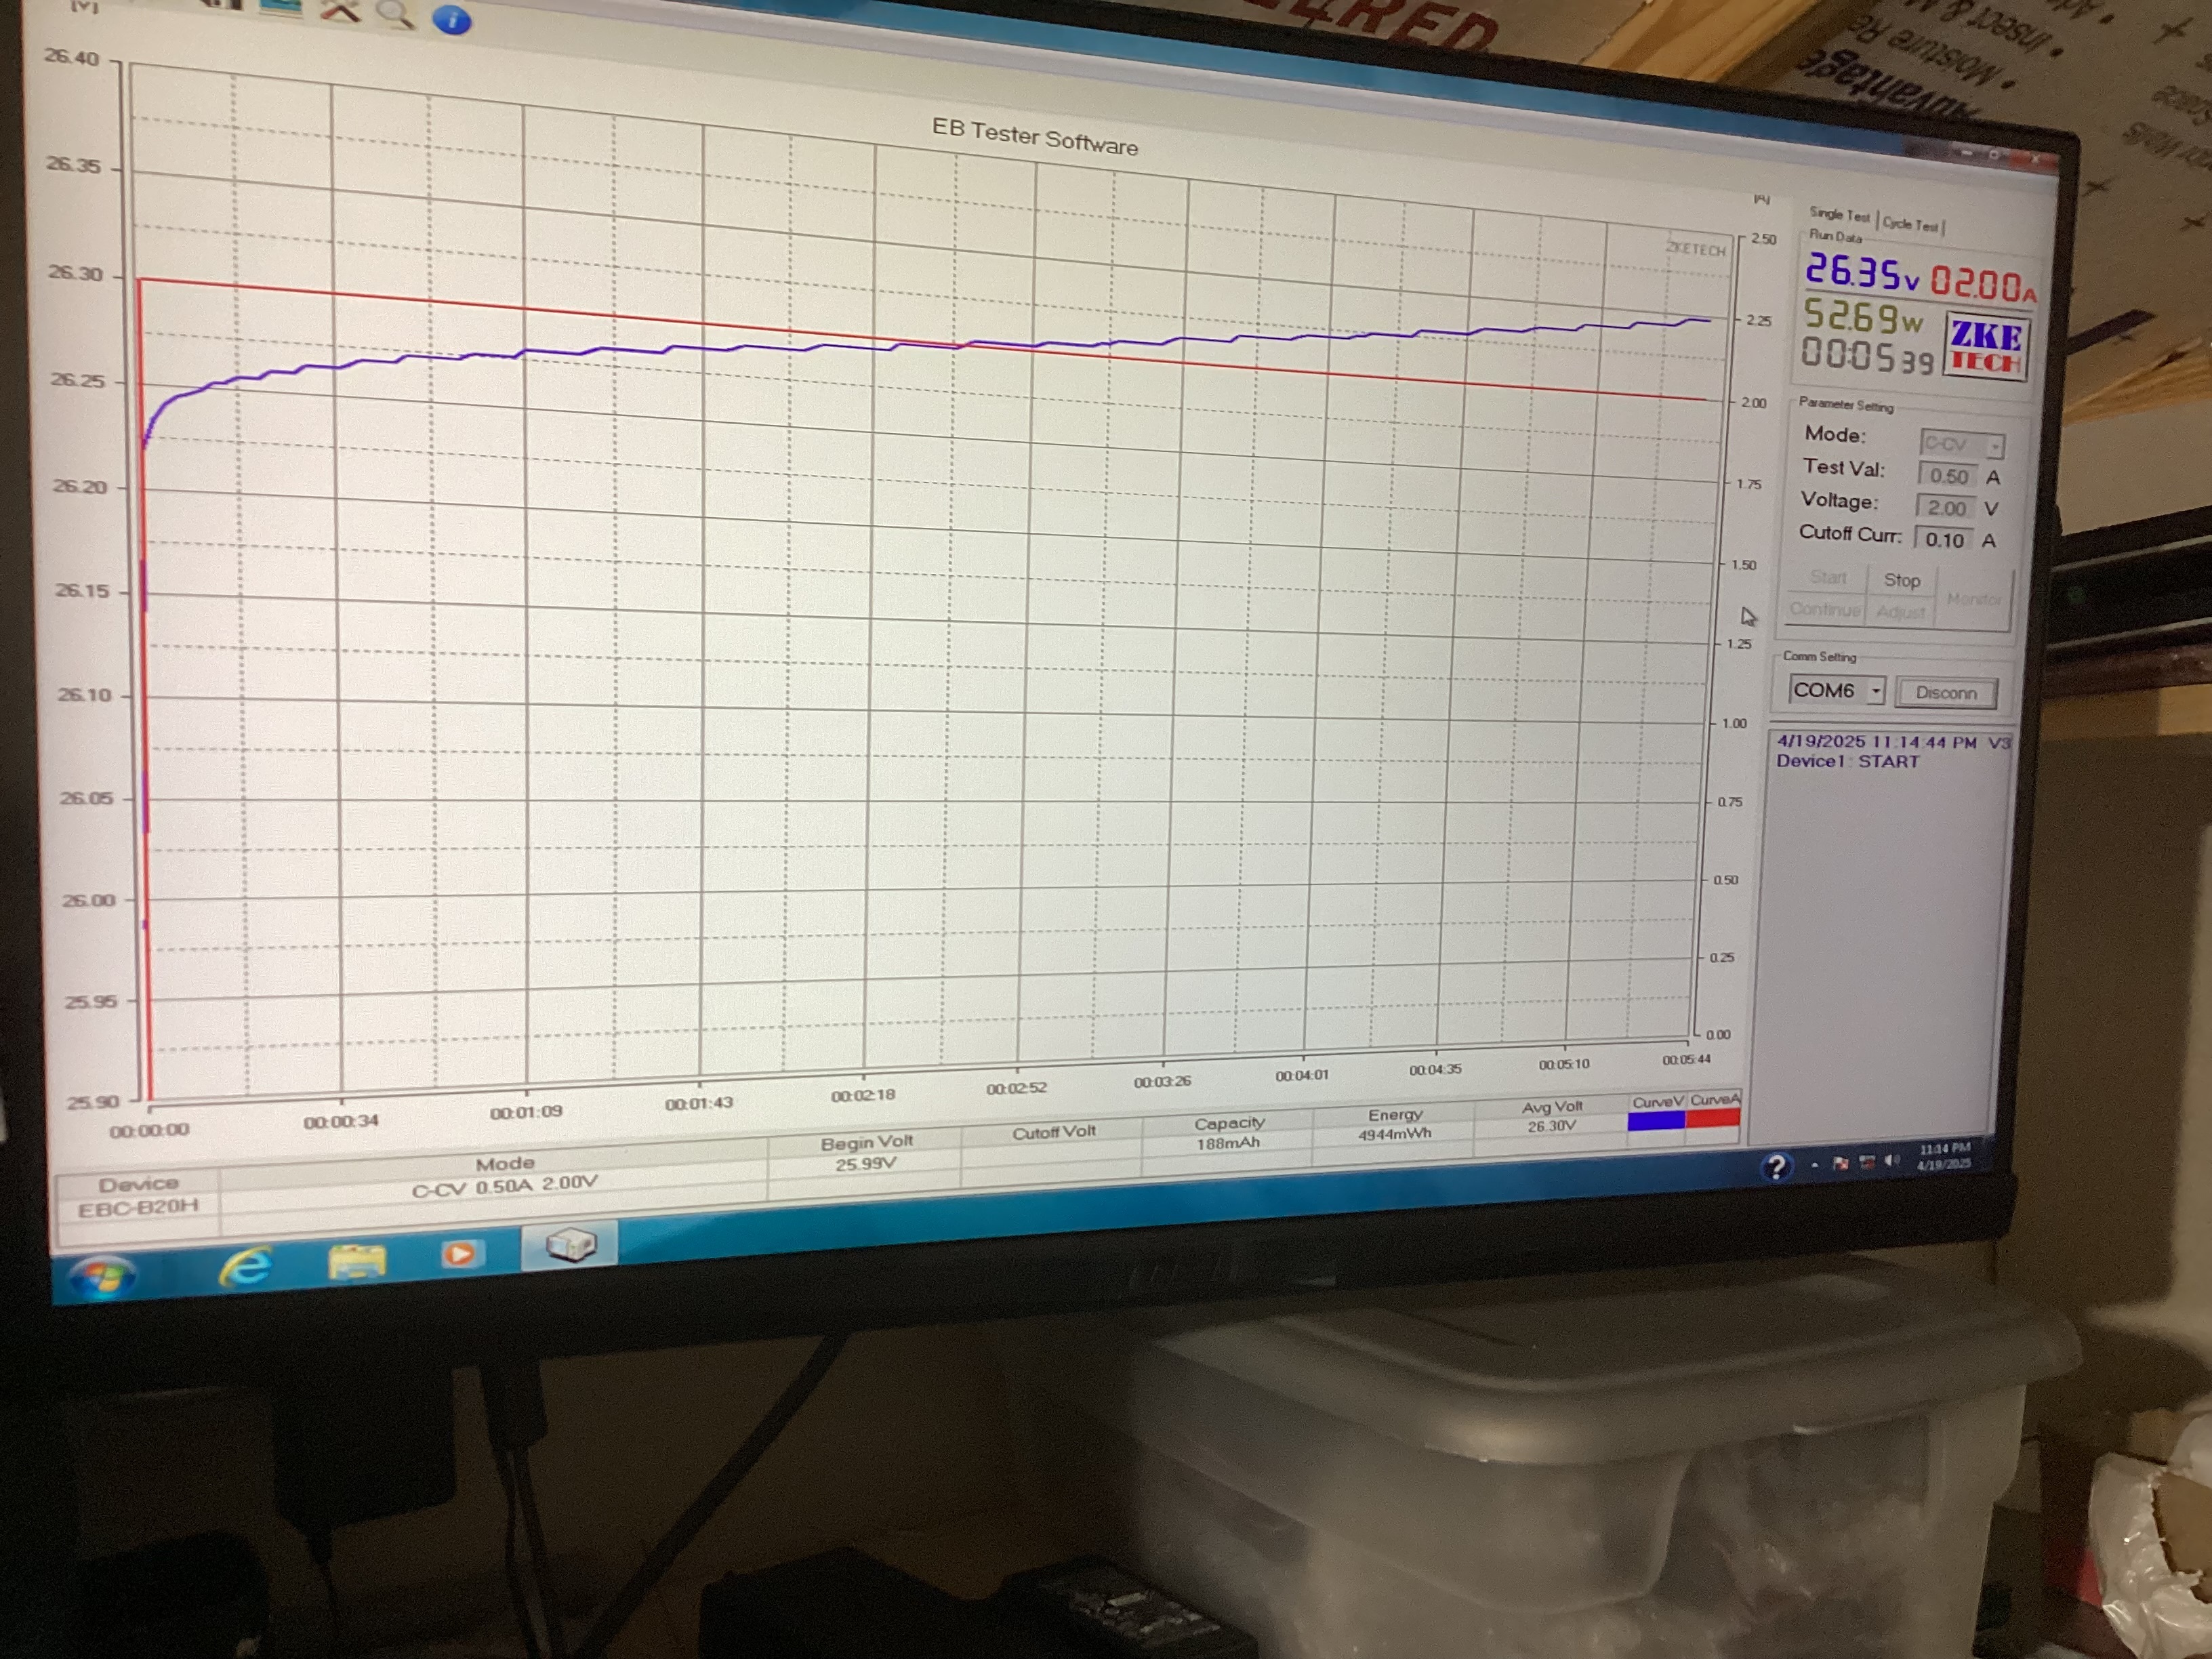Switch to the Cycle Test tab
This screenshot has height=1659, width=2212.
1910,225
